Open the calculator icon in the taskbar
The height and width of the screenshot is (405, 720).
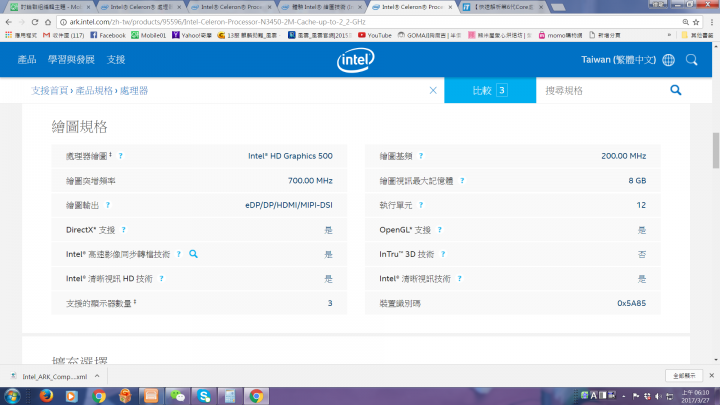[230, 396]
